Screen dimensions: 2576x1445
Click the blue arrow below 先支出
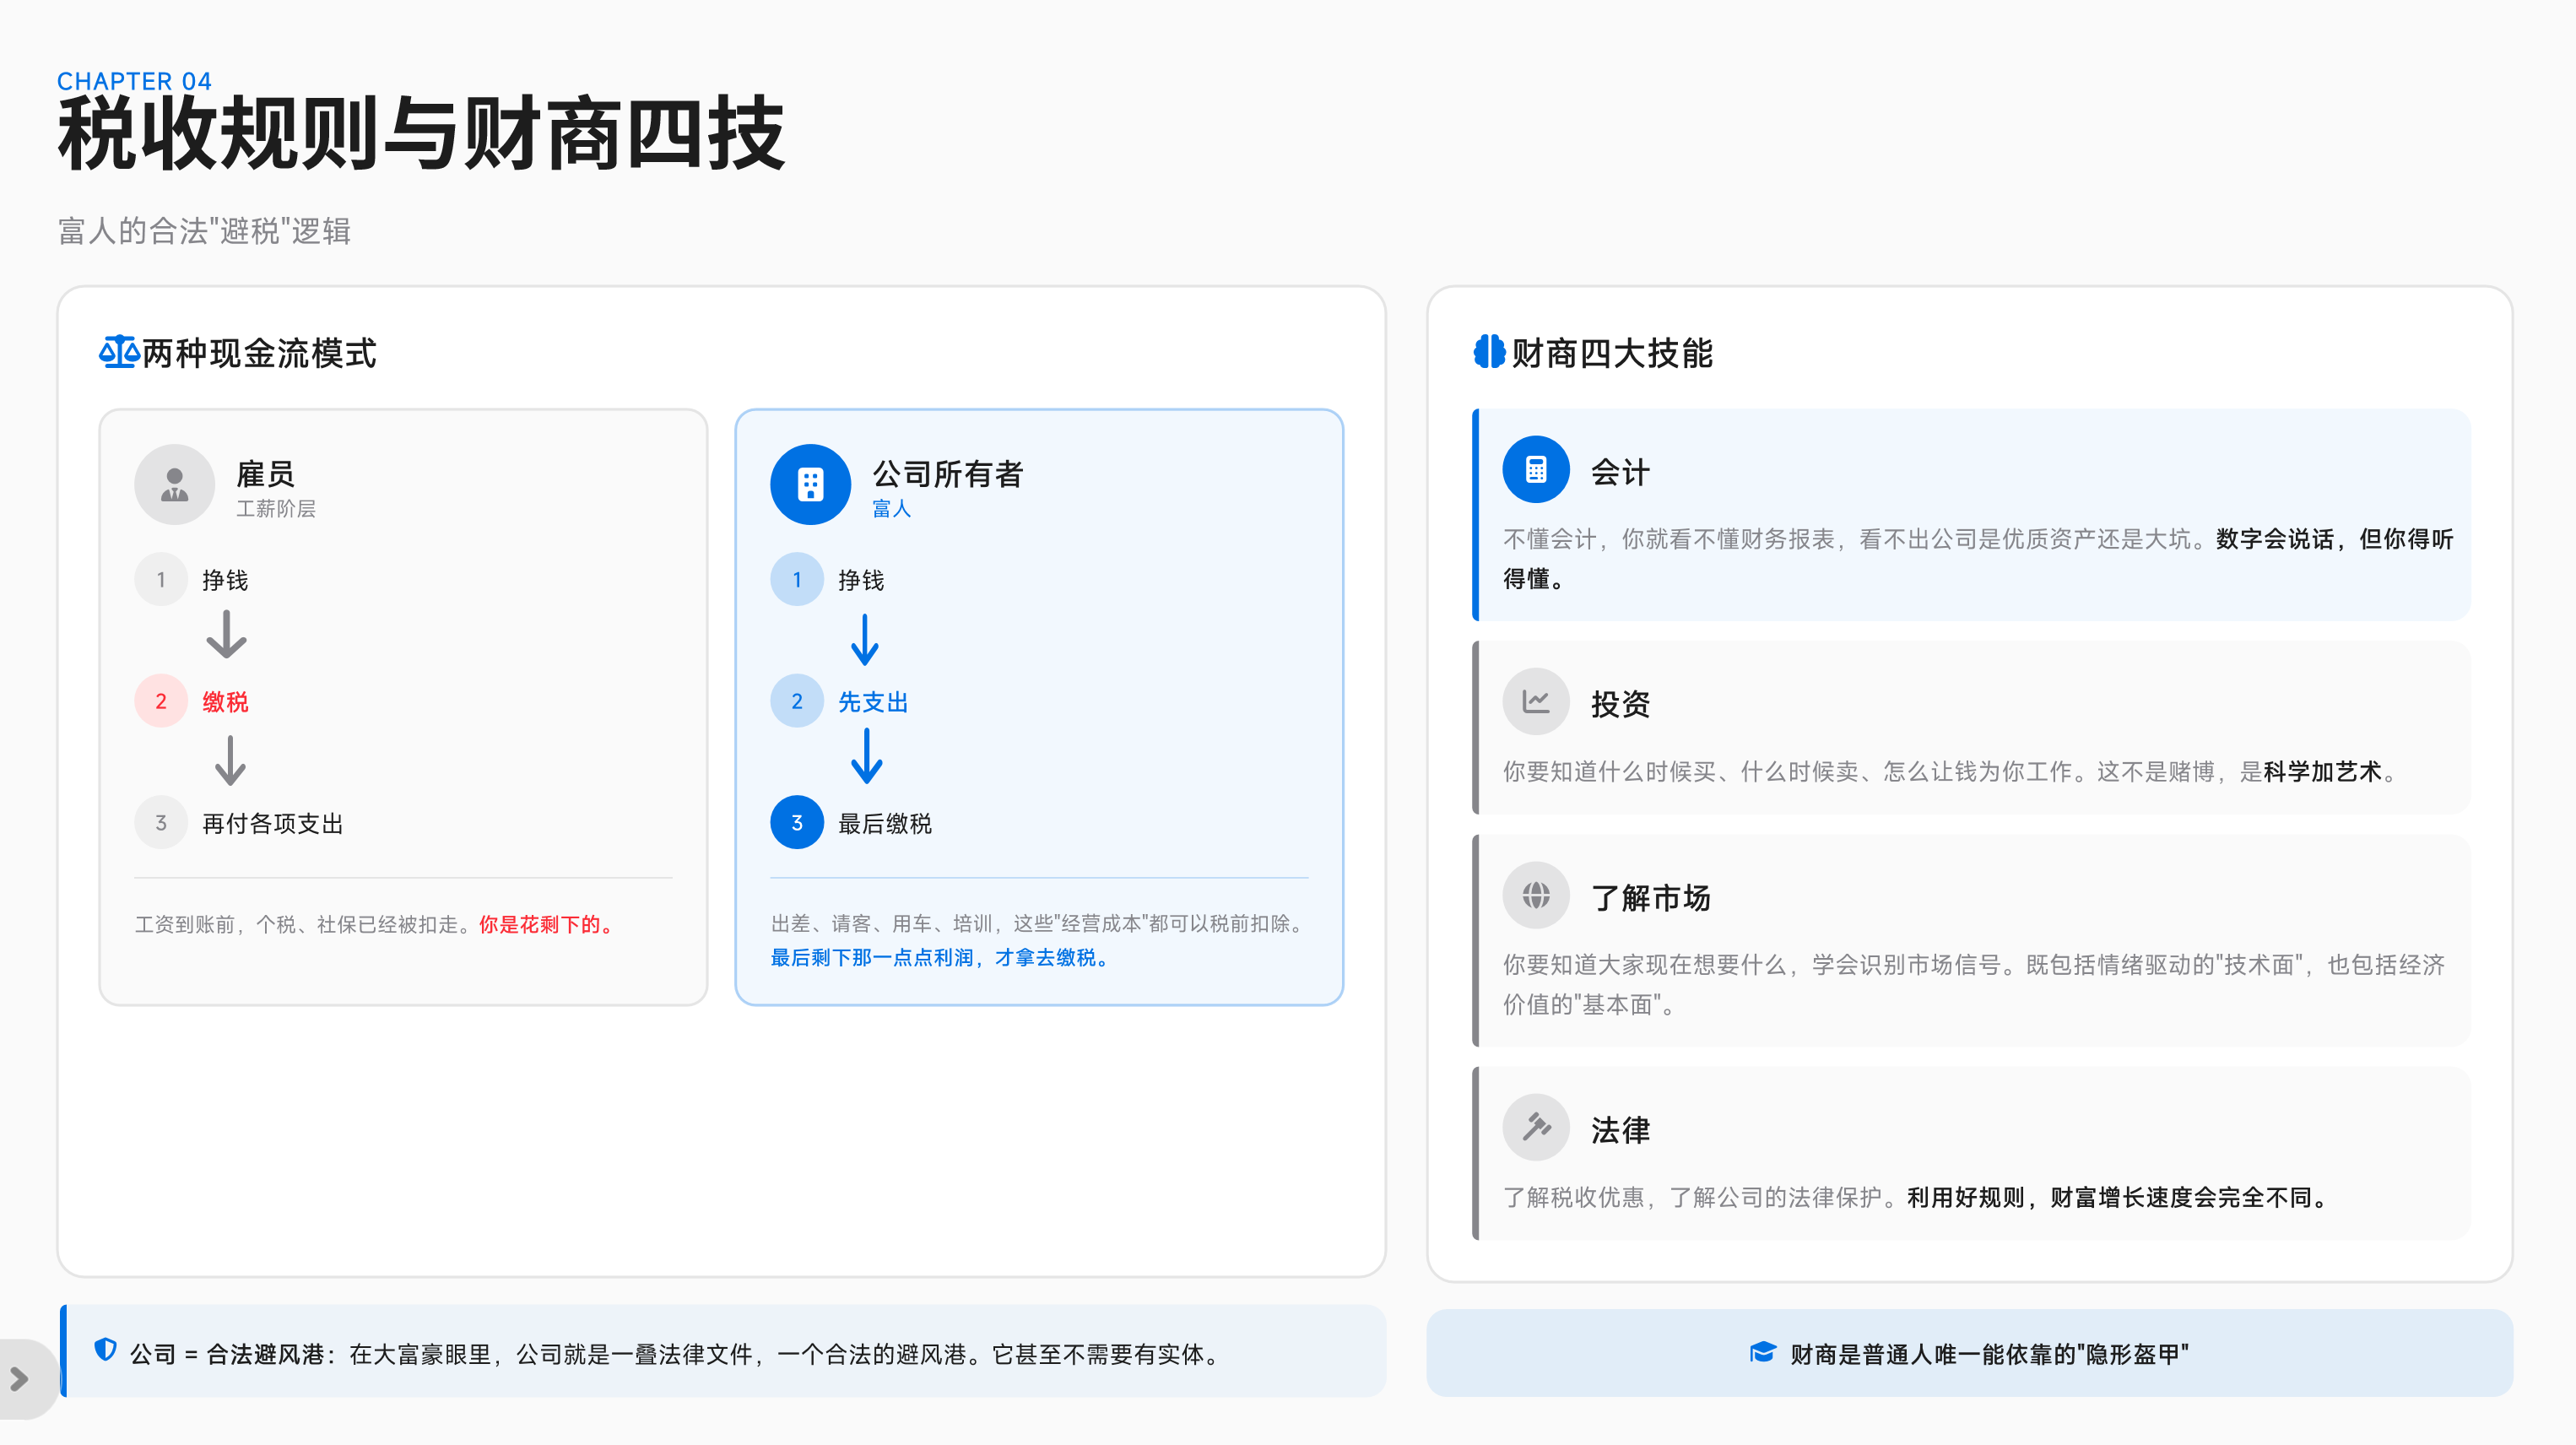pos(866,757)
